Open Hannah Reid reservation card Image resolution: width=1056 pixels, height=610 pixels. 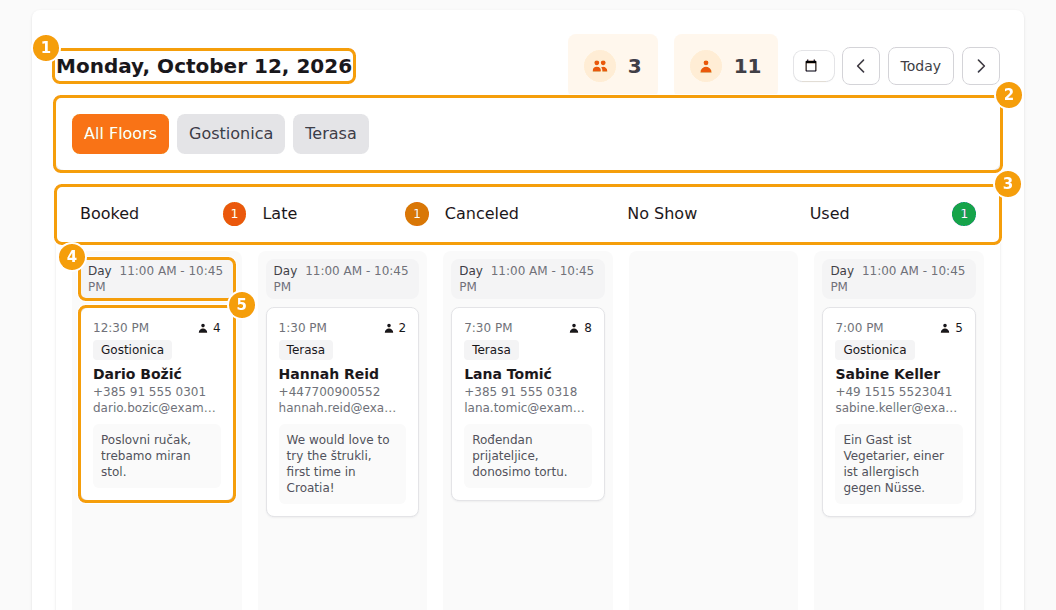coord(342,412)
